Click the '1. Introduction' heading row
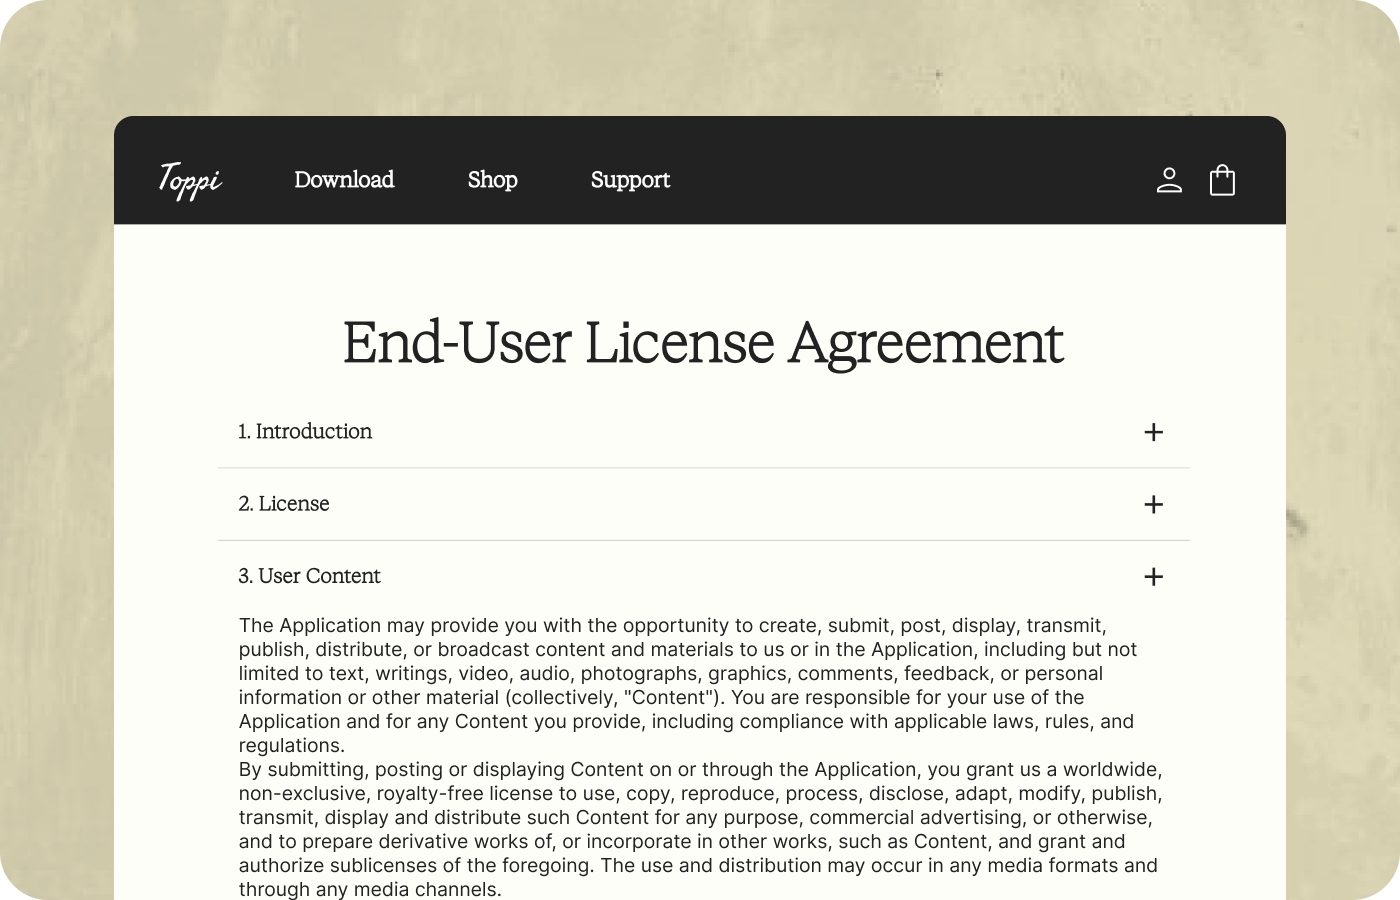This screenshot has height=900, width=1400. point(305,432)
